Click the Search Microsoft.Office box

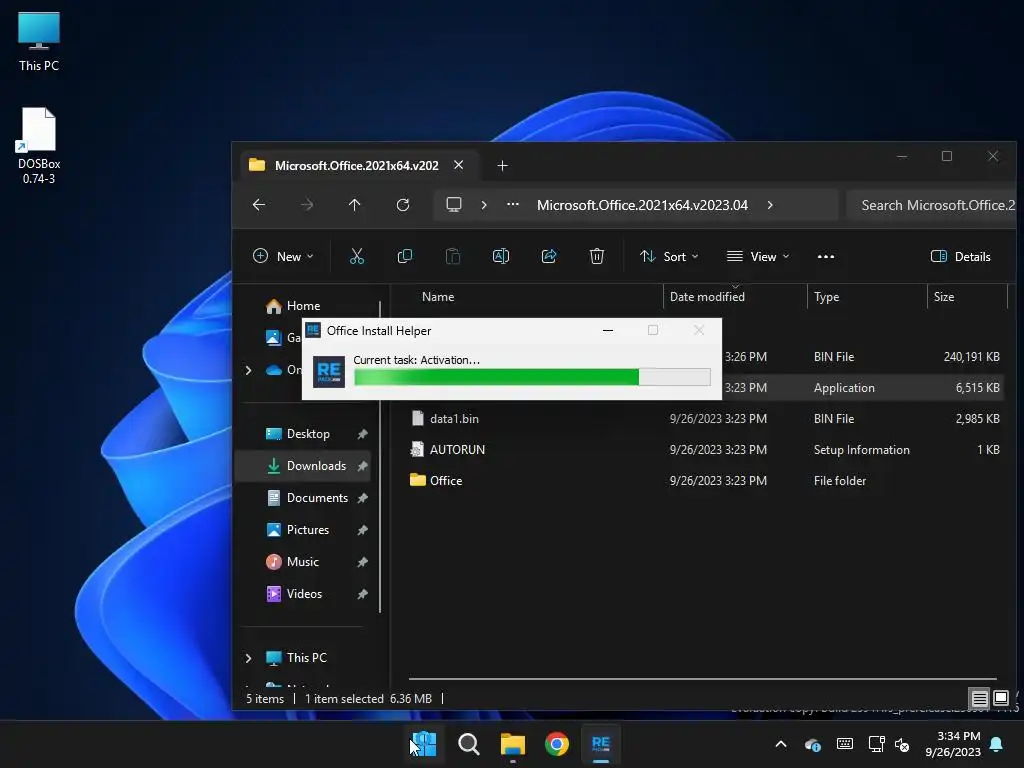click(x=931, y=205)
